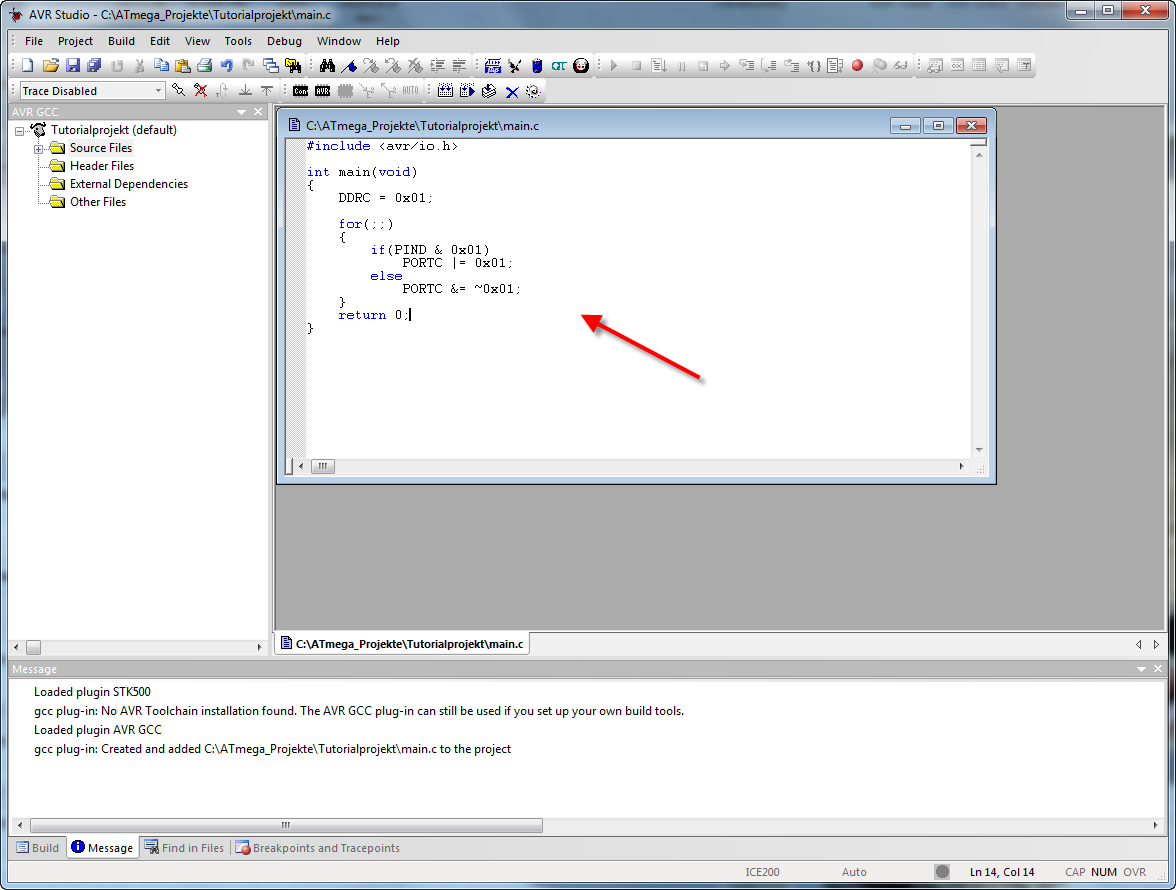
Task: Click the red breakpoint dot icon
Action: [857, 66]
